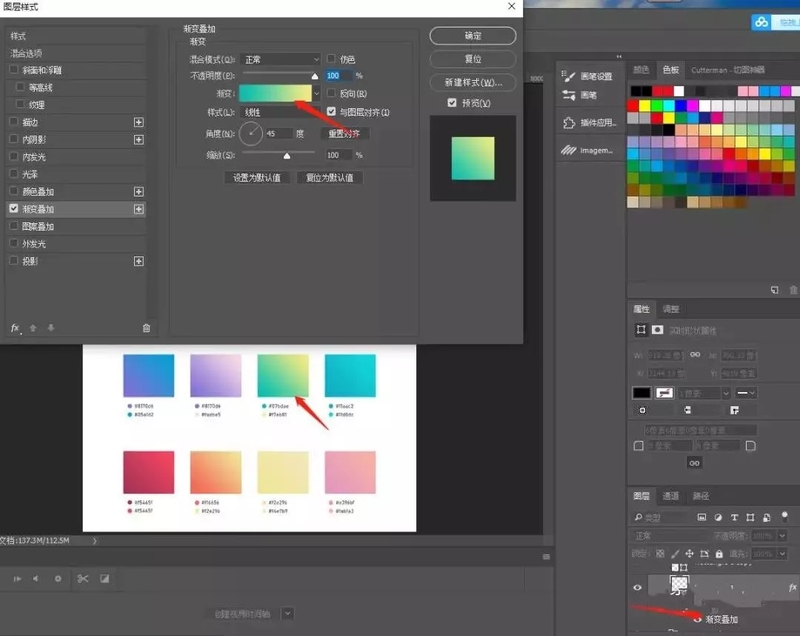Toggle 渐变叠加 effect visibility eye in layers
This screenshot has width=800, height=636.
pyautogui.click(x=697, y=619)
